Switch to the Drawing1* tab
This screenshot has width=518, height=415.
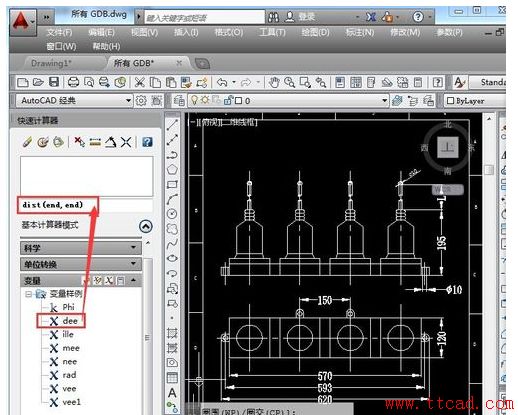tap(51, 63)
